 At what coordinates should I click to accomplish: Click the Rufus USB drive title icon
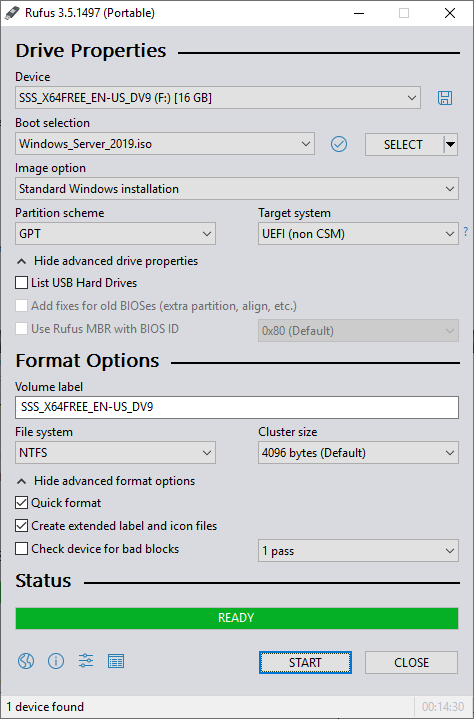coord(12,13)
